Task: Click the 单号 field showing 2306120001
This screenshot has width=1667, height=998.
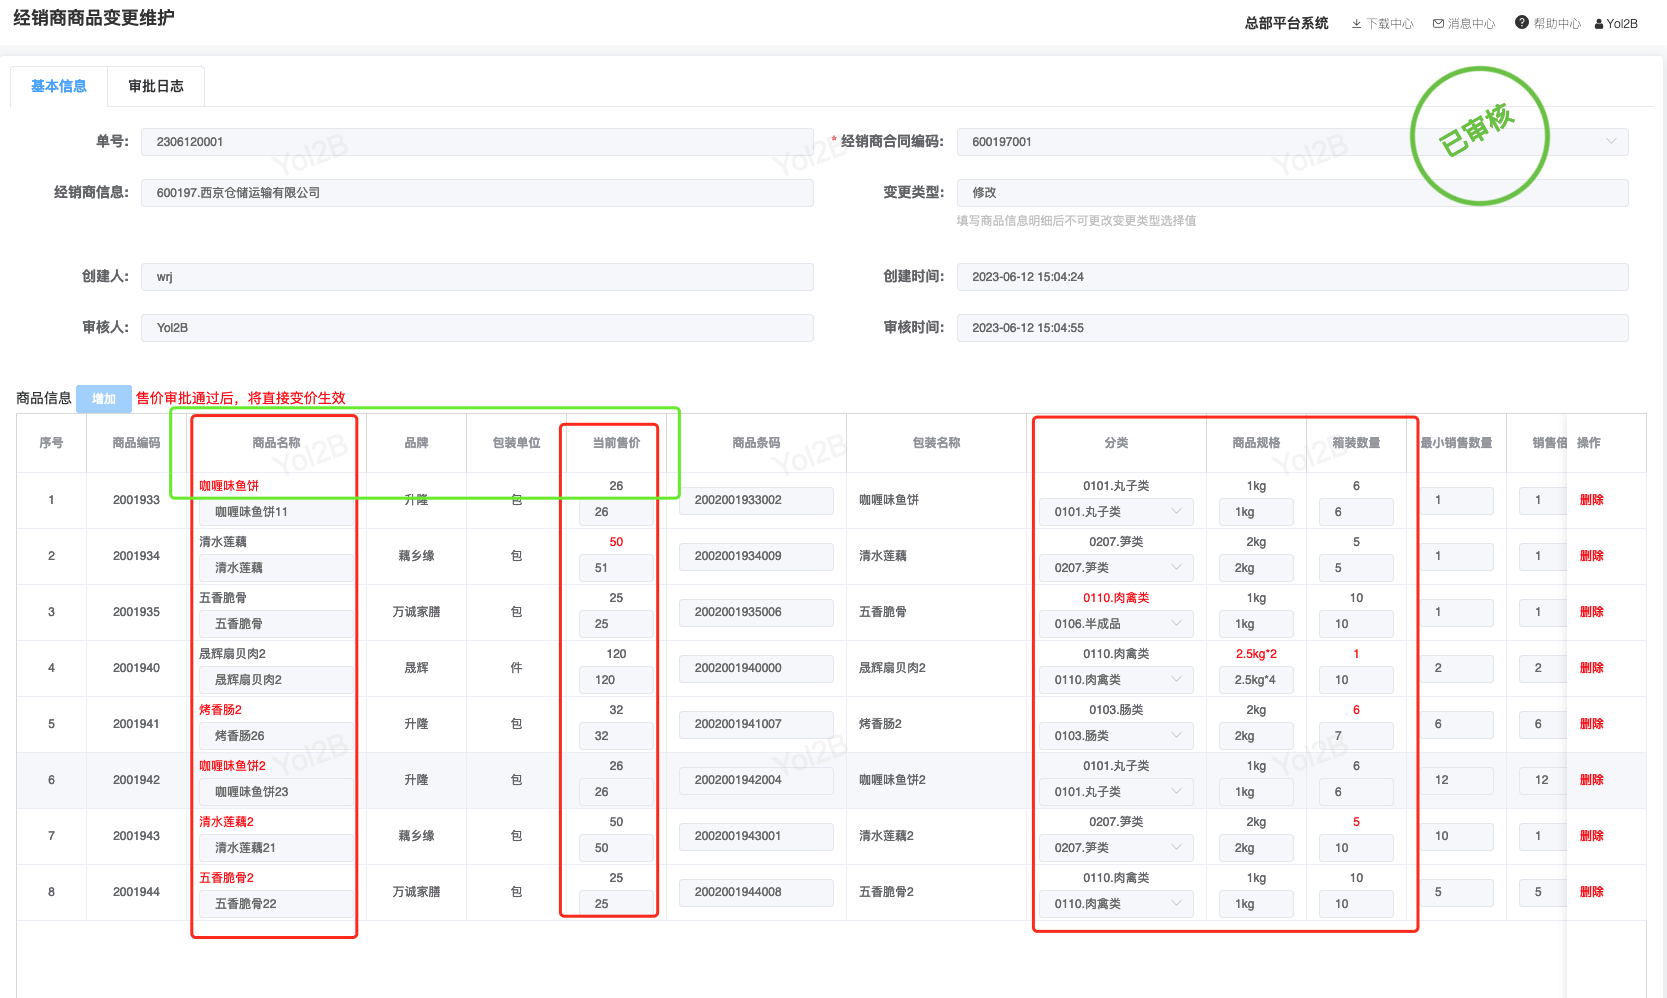Action: [477, 142]
